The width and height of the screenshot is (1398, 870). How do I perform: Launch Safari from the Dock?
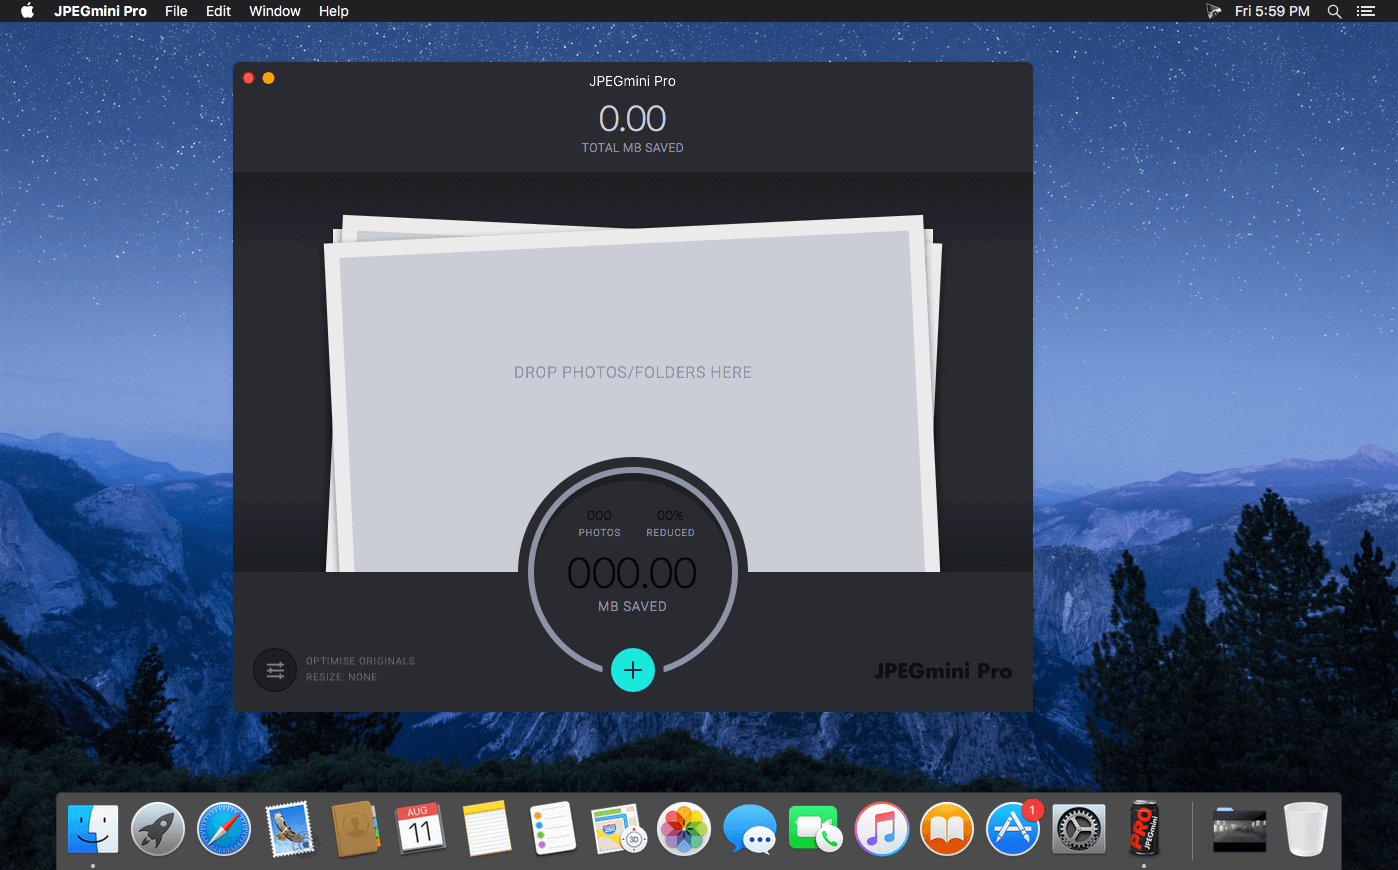[224, 829]
